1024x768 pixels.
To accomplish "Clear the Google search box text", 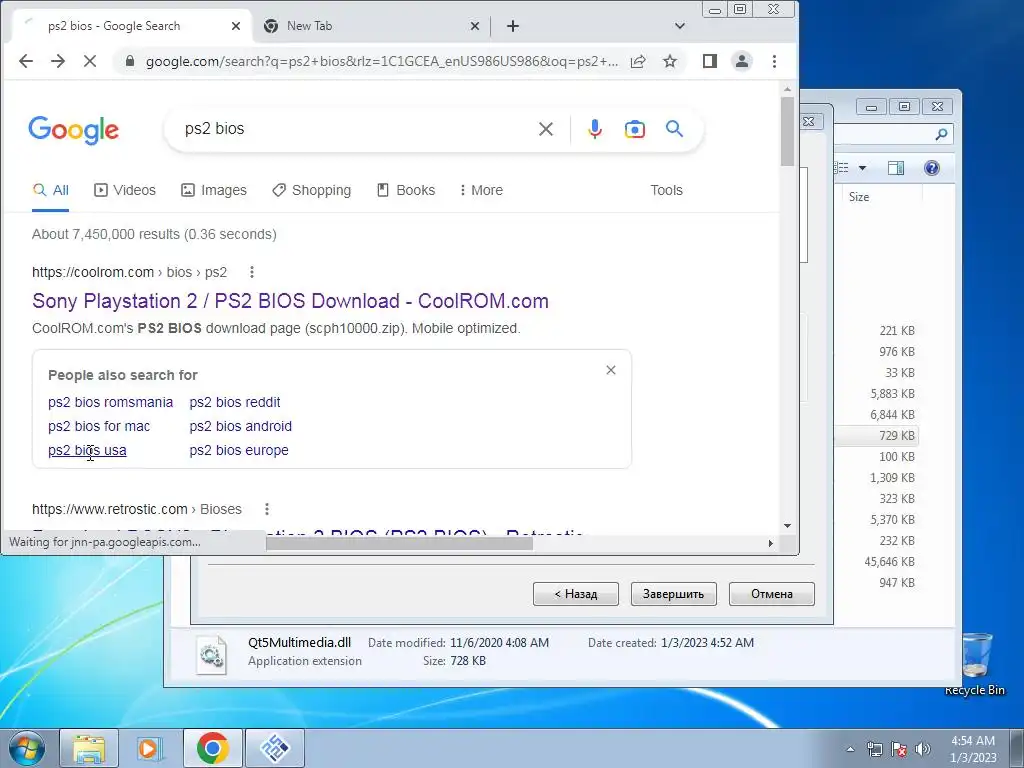I will pos(546,129).
